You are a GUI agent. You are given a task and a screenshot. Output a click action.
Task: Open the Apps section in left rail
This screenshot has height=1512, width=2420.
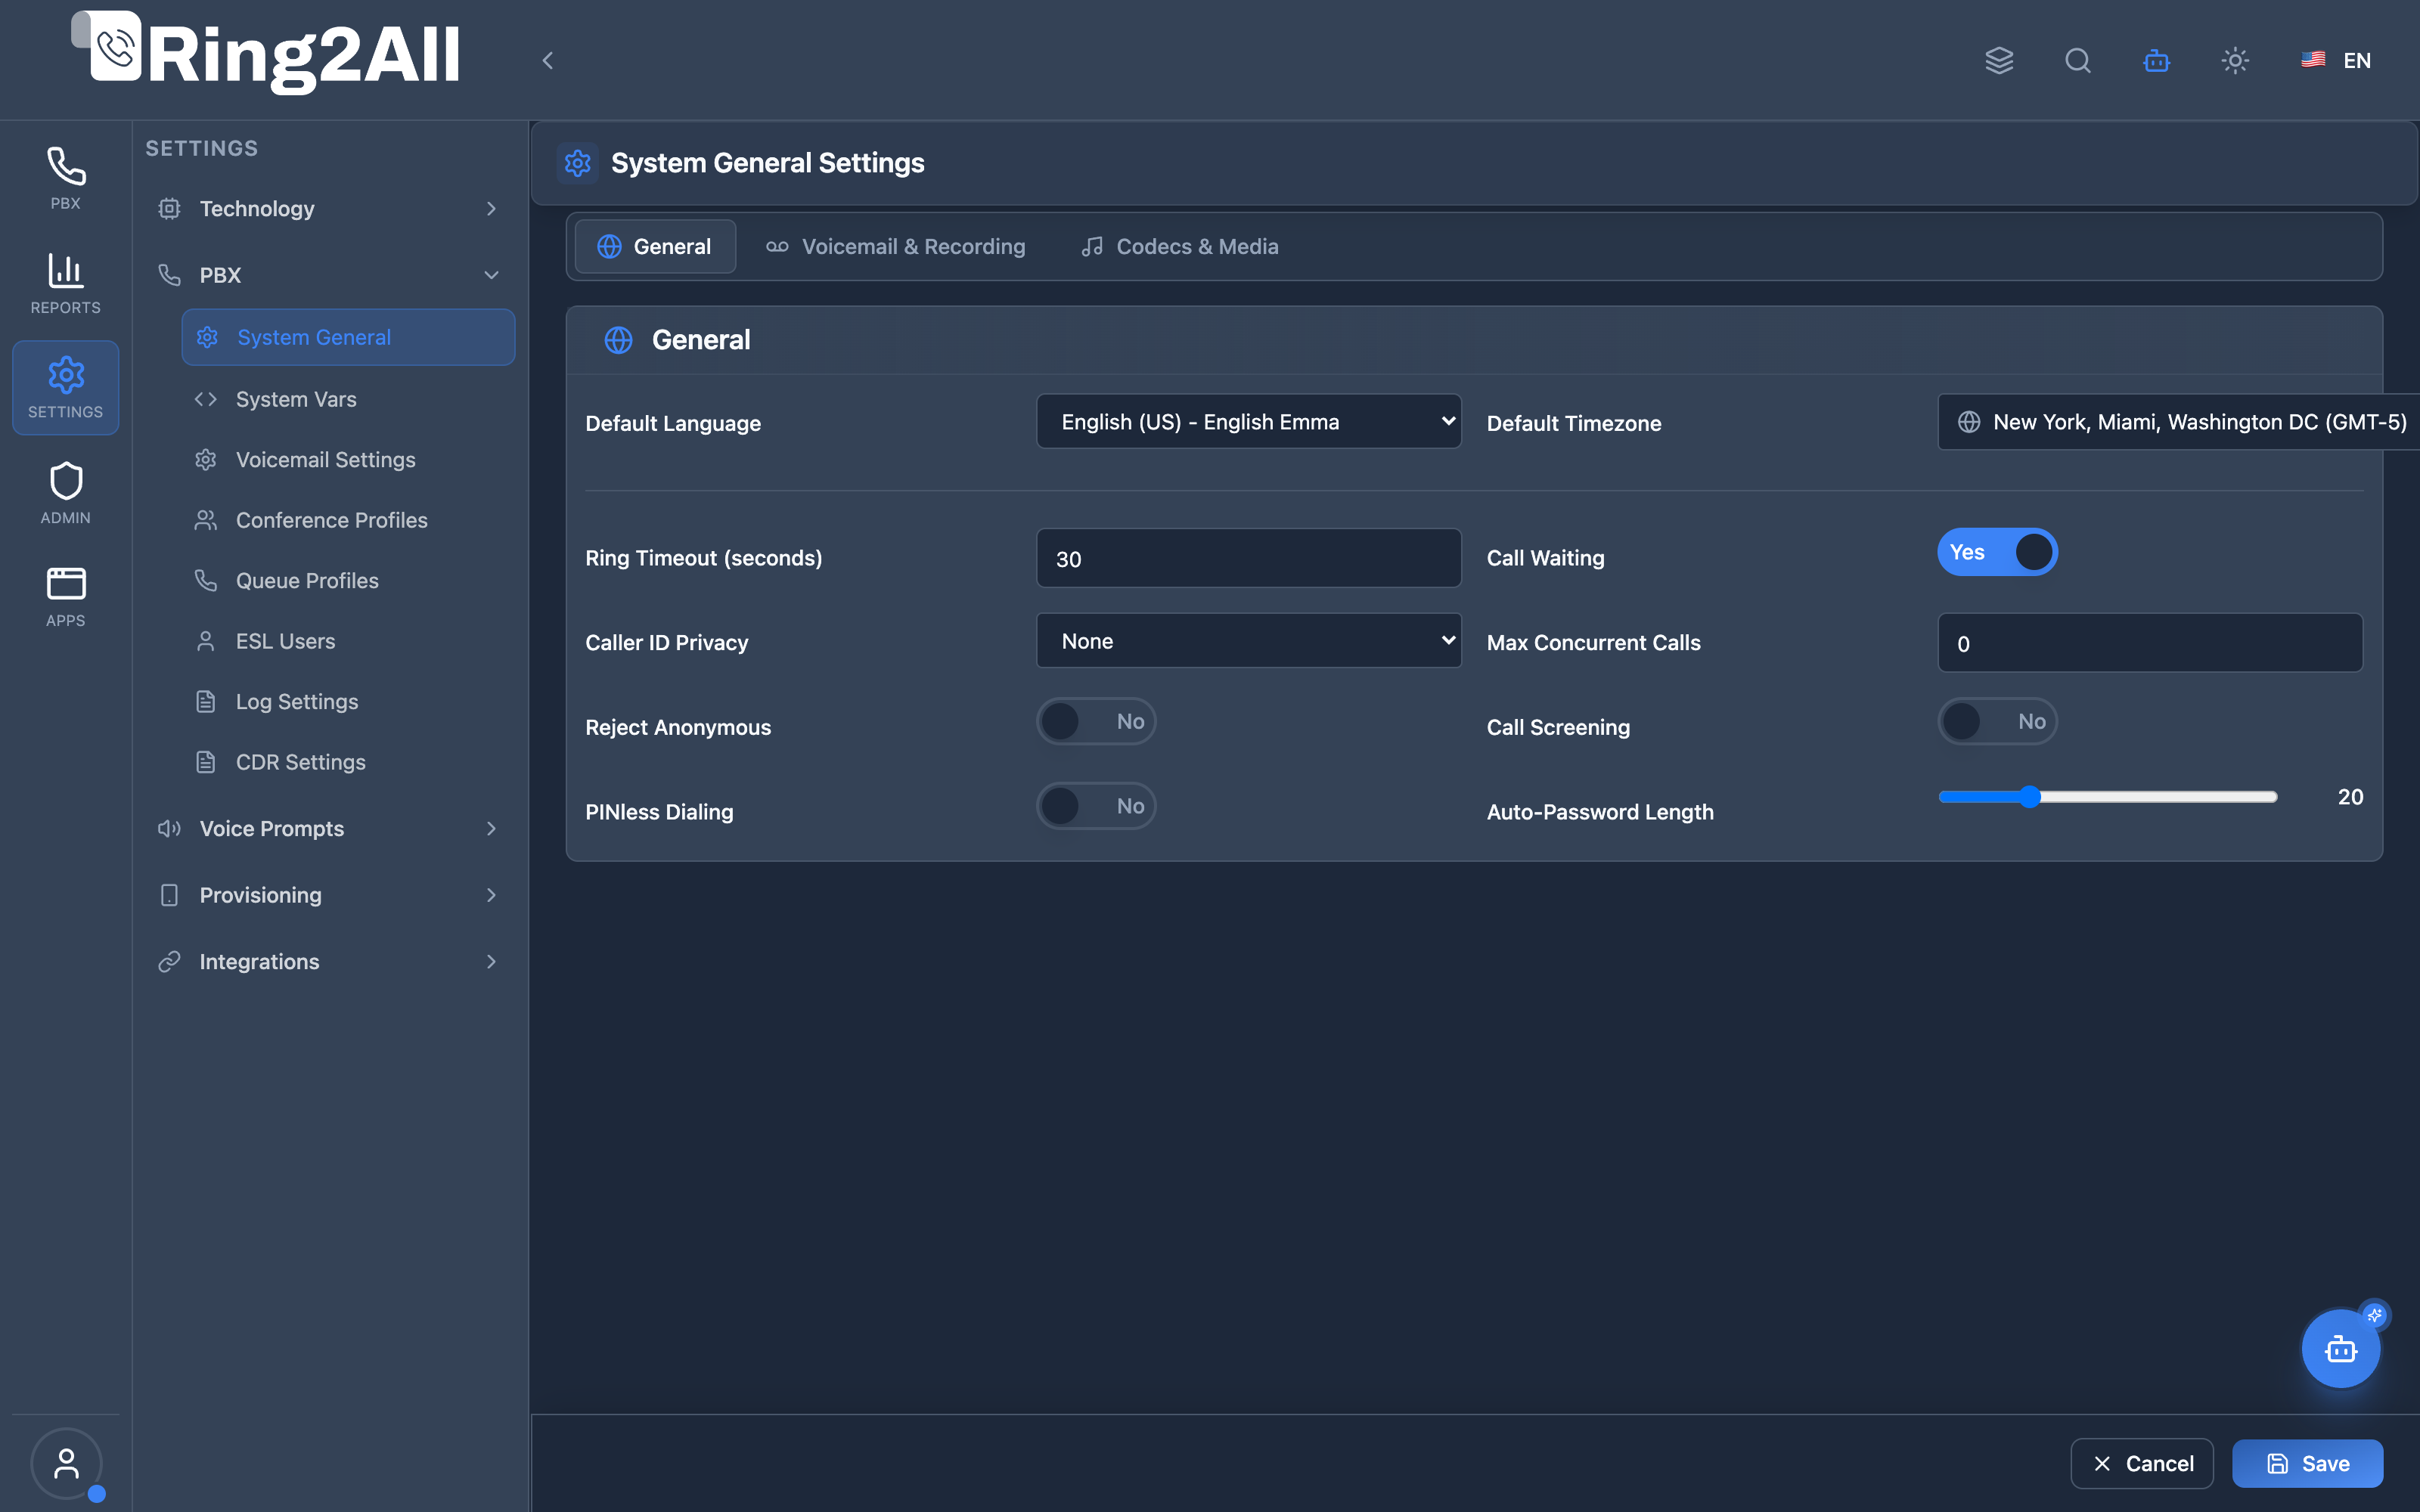(x=65, y=597)
